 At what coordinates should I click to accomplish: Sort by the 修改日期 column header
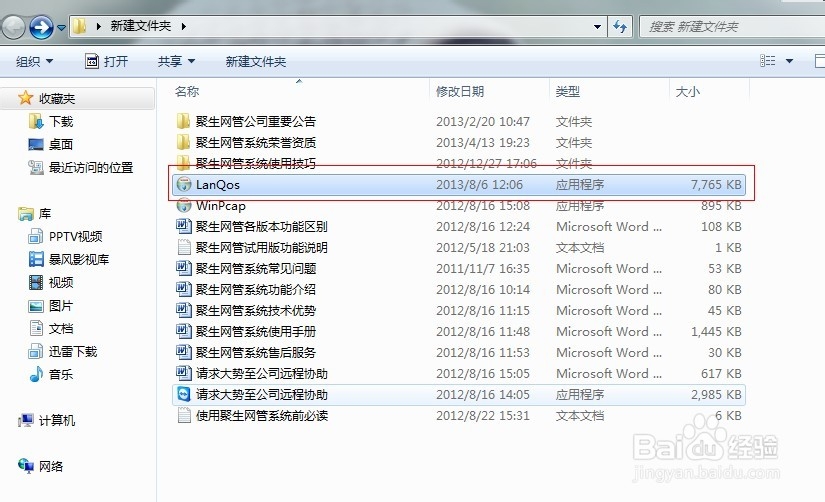coord(460,92)
